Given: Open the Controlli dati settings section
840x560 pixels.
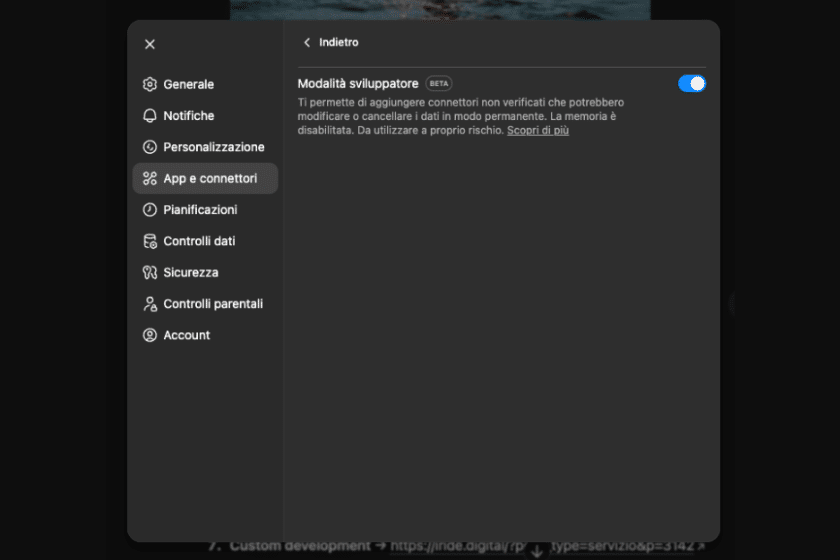Looking at the screenshot, I should pos(205,241).
